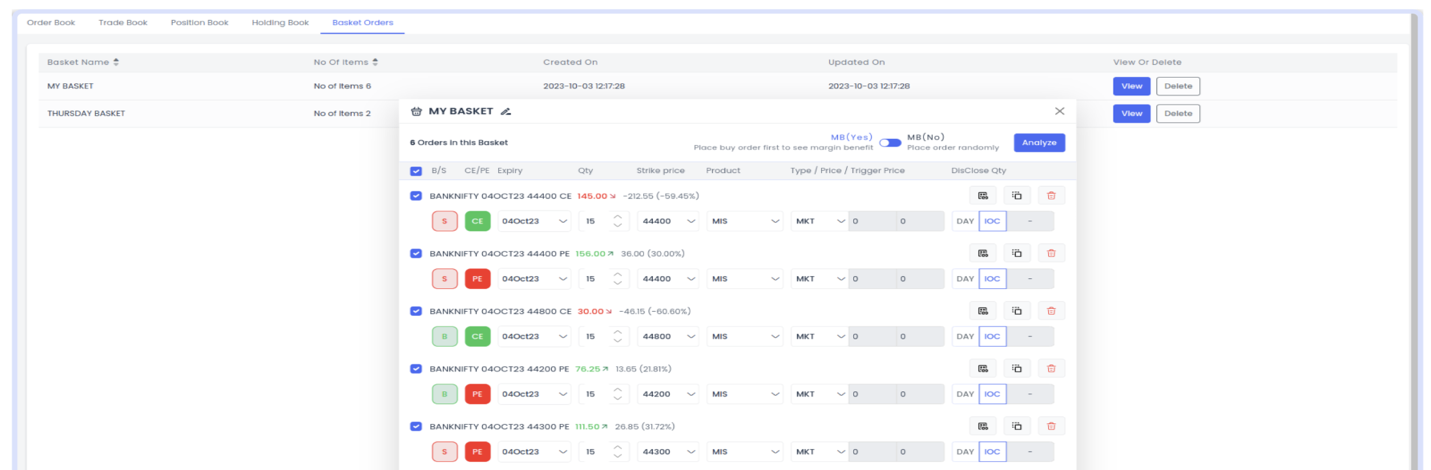
Task: Click the pencil icon beside MY BASKET title
Action: [506, 111]
